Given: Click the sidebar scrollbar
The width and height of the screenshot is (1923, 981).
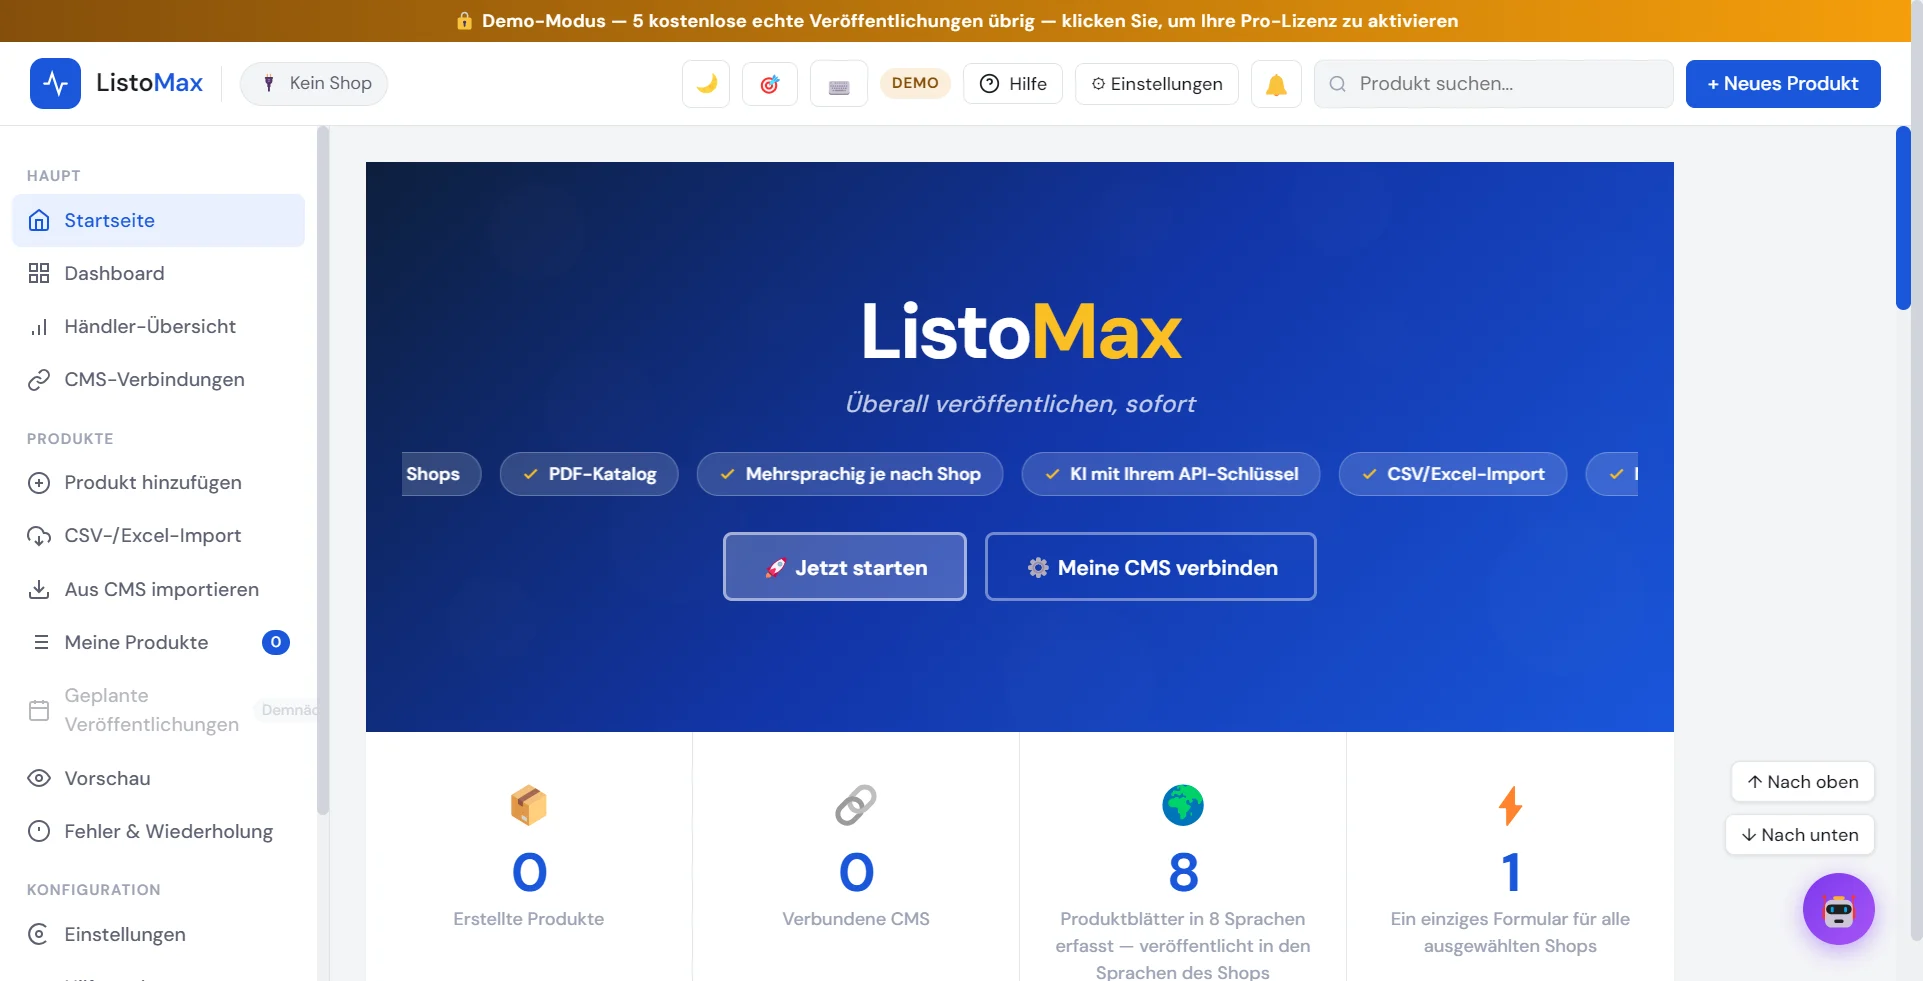Looking at the screenshot, I should (322, 470).
